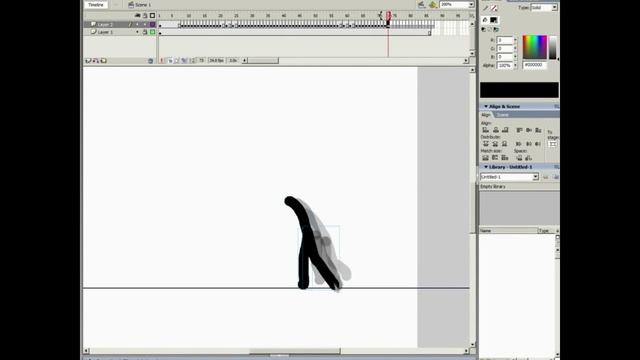Viewport: 640px width, 360px height.
Task: Insert a new layer
Action: point(88,61)
